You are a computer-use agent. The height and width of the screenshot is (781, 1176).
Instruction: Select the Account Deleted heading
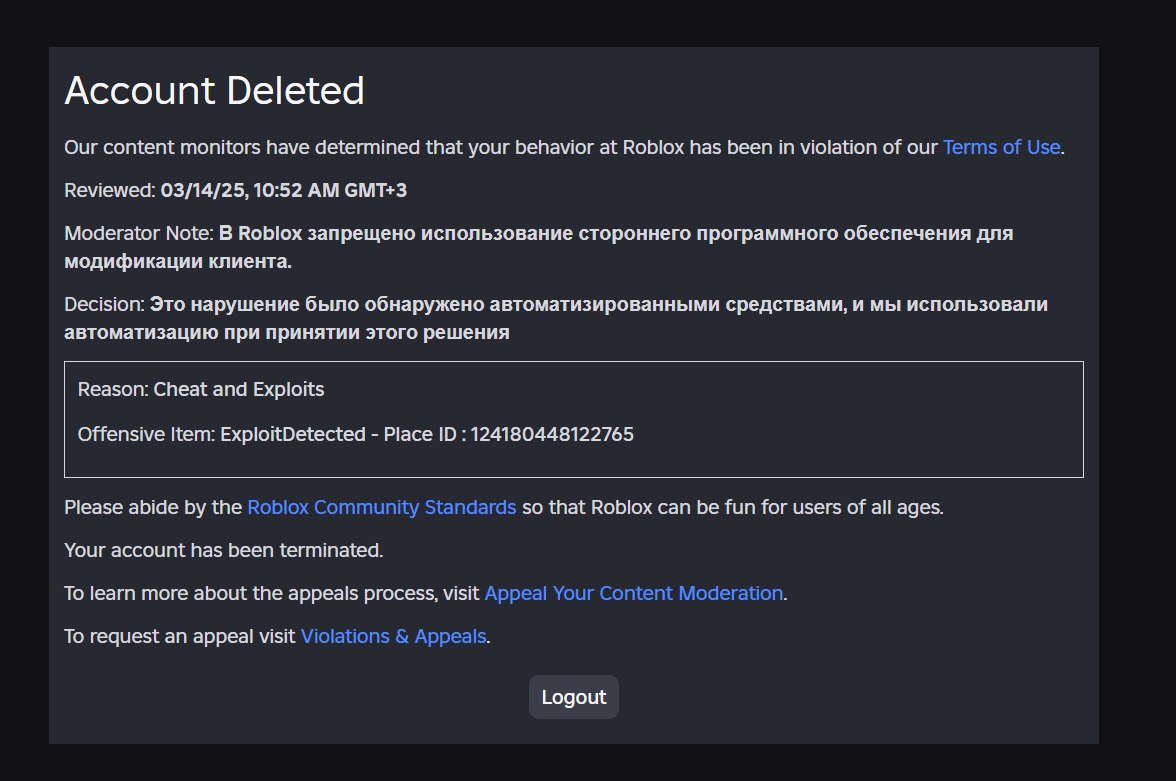click(x=214, y=91)
